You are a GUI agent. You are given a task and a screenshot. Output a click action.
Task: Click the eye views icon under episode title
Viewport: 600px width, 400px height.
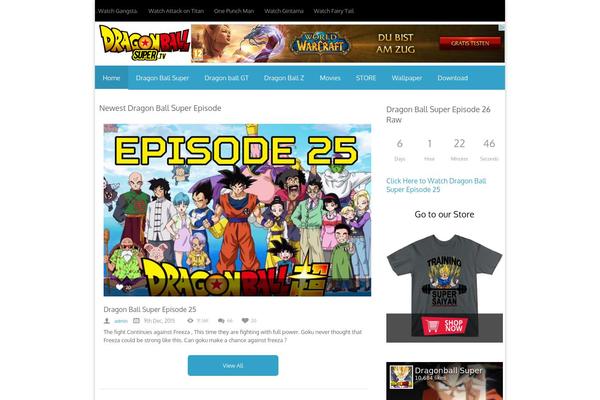click(190, 321)
